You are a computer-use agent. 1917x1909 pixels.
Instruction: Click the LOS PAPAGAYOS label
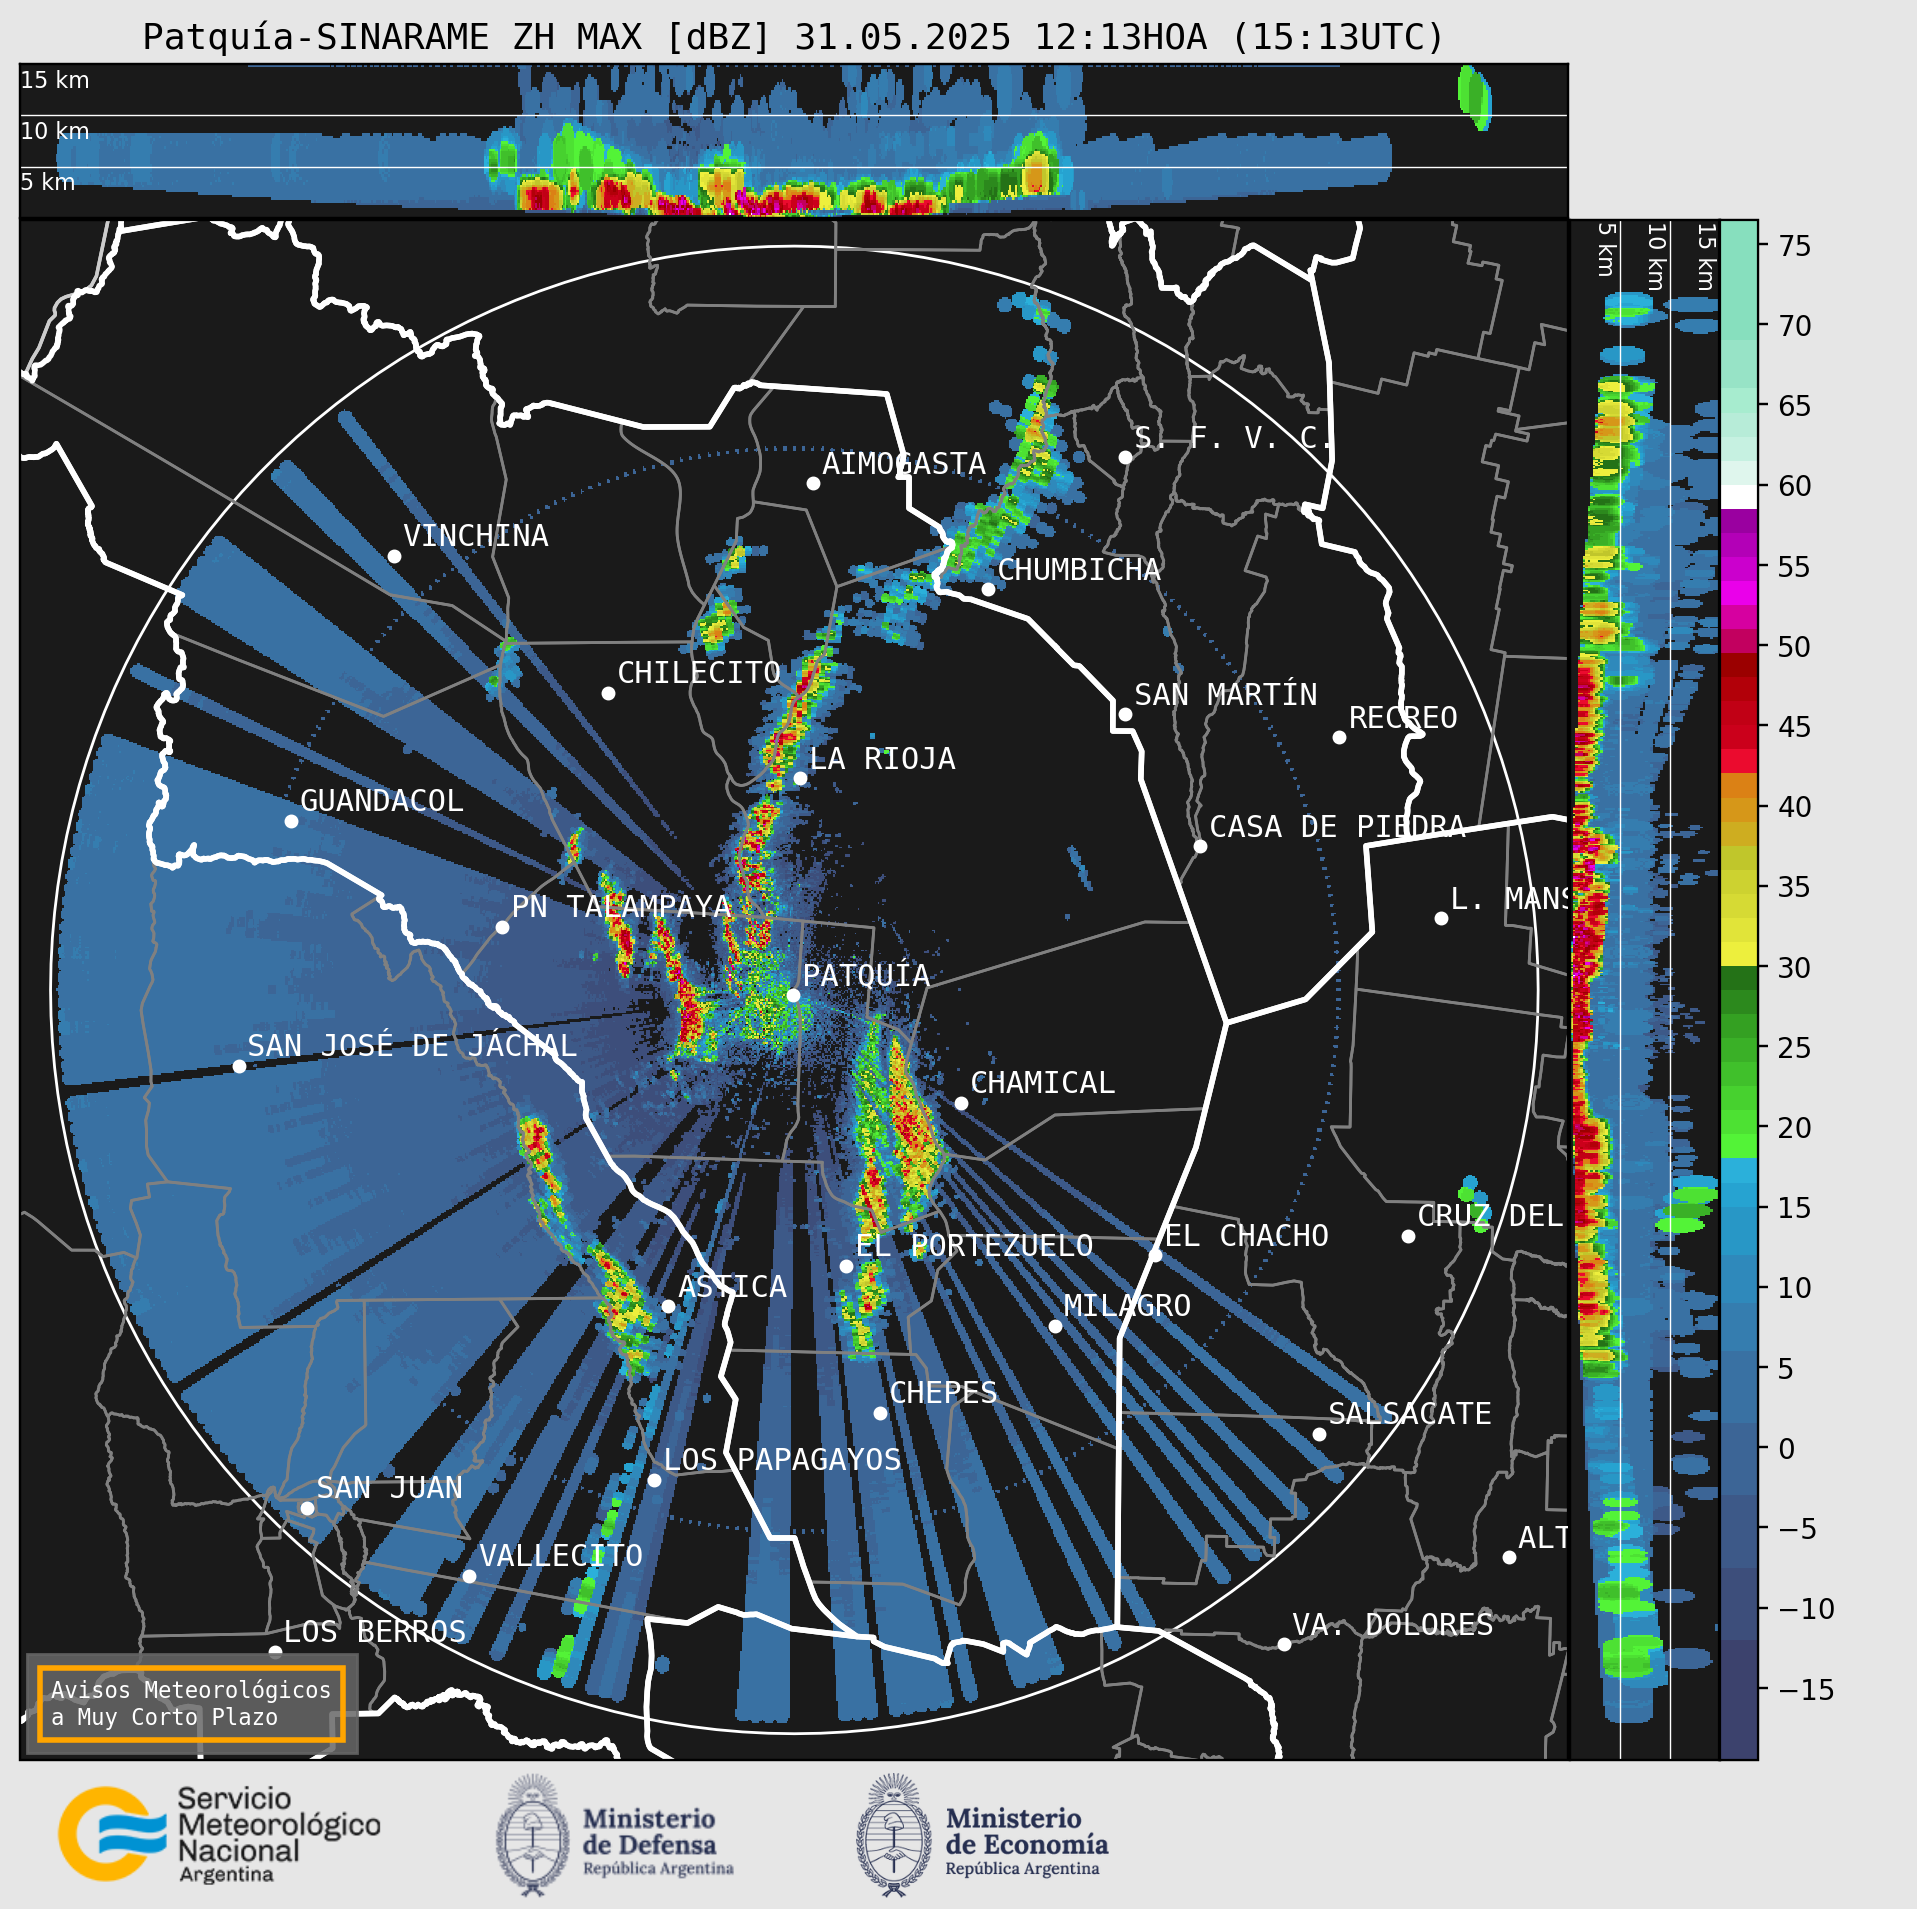tap(782, 1460)
